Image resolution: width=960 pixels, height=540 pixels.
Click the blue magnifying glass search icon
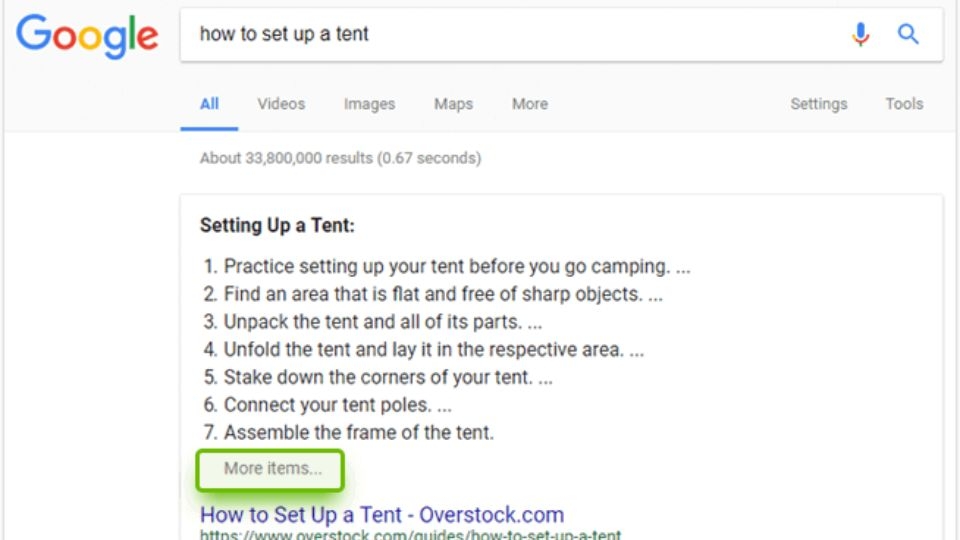click(x=908, y=34)
